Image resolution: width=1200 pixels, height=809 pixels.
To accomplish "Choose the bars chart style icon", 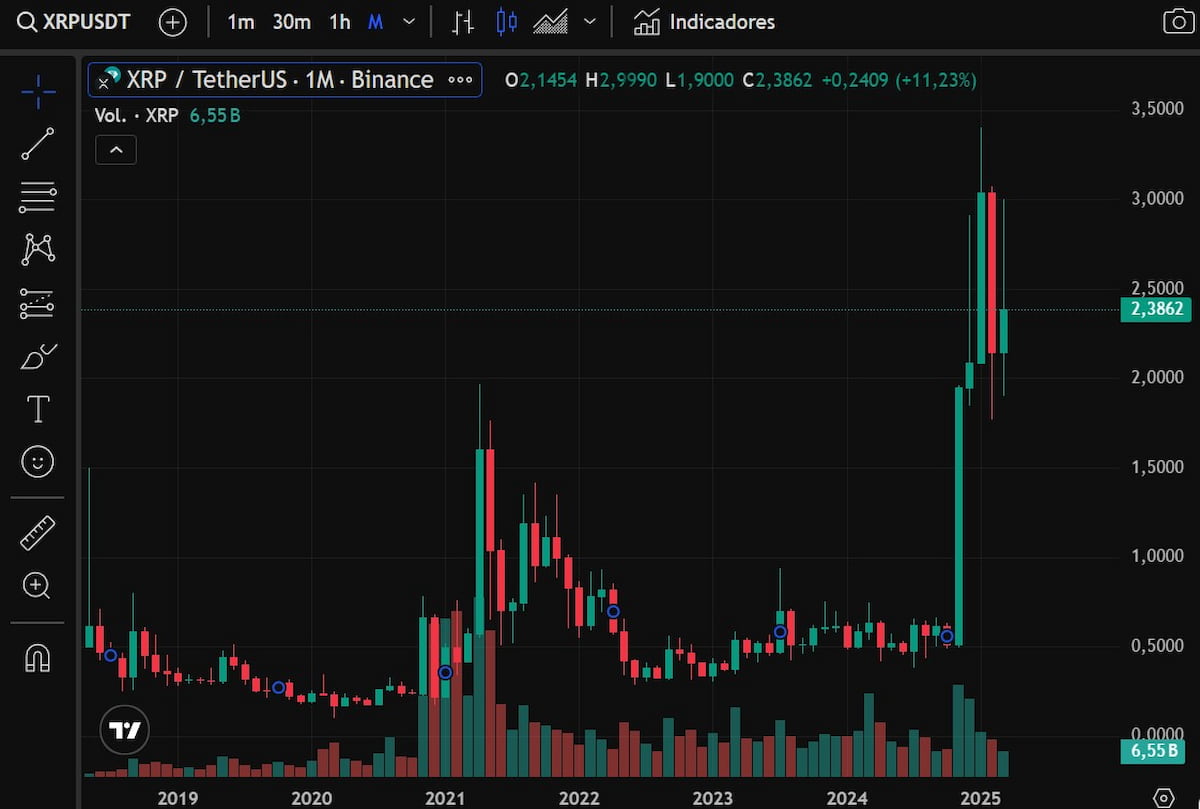I will 463,21.
